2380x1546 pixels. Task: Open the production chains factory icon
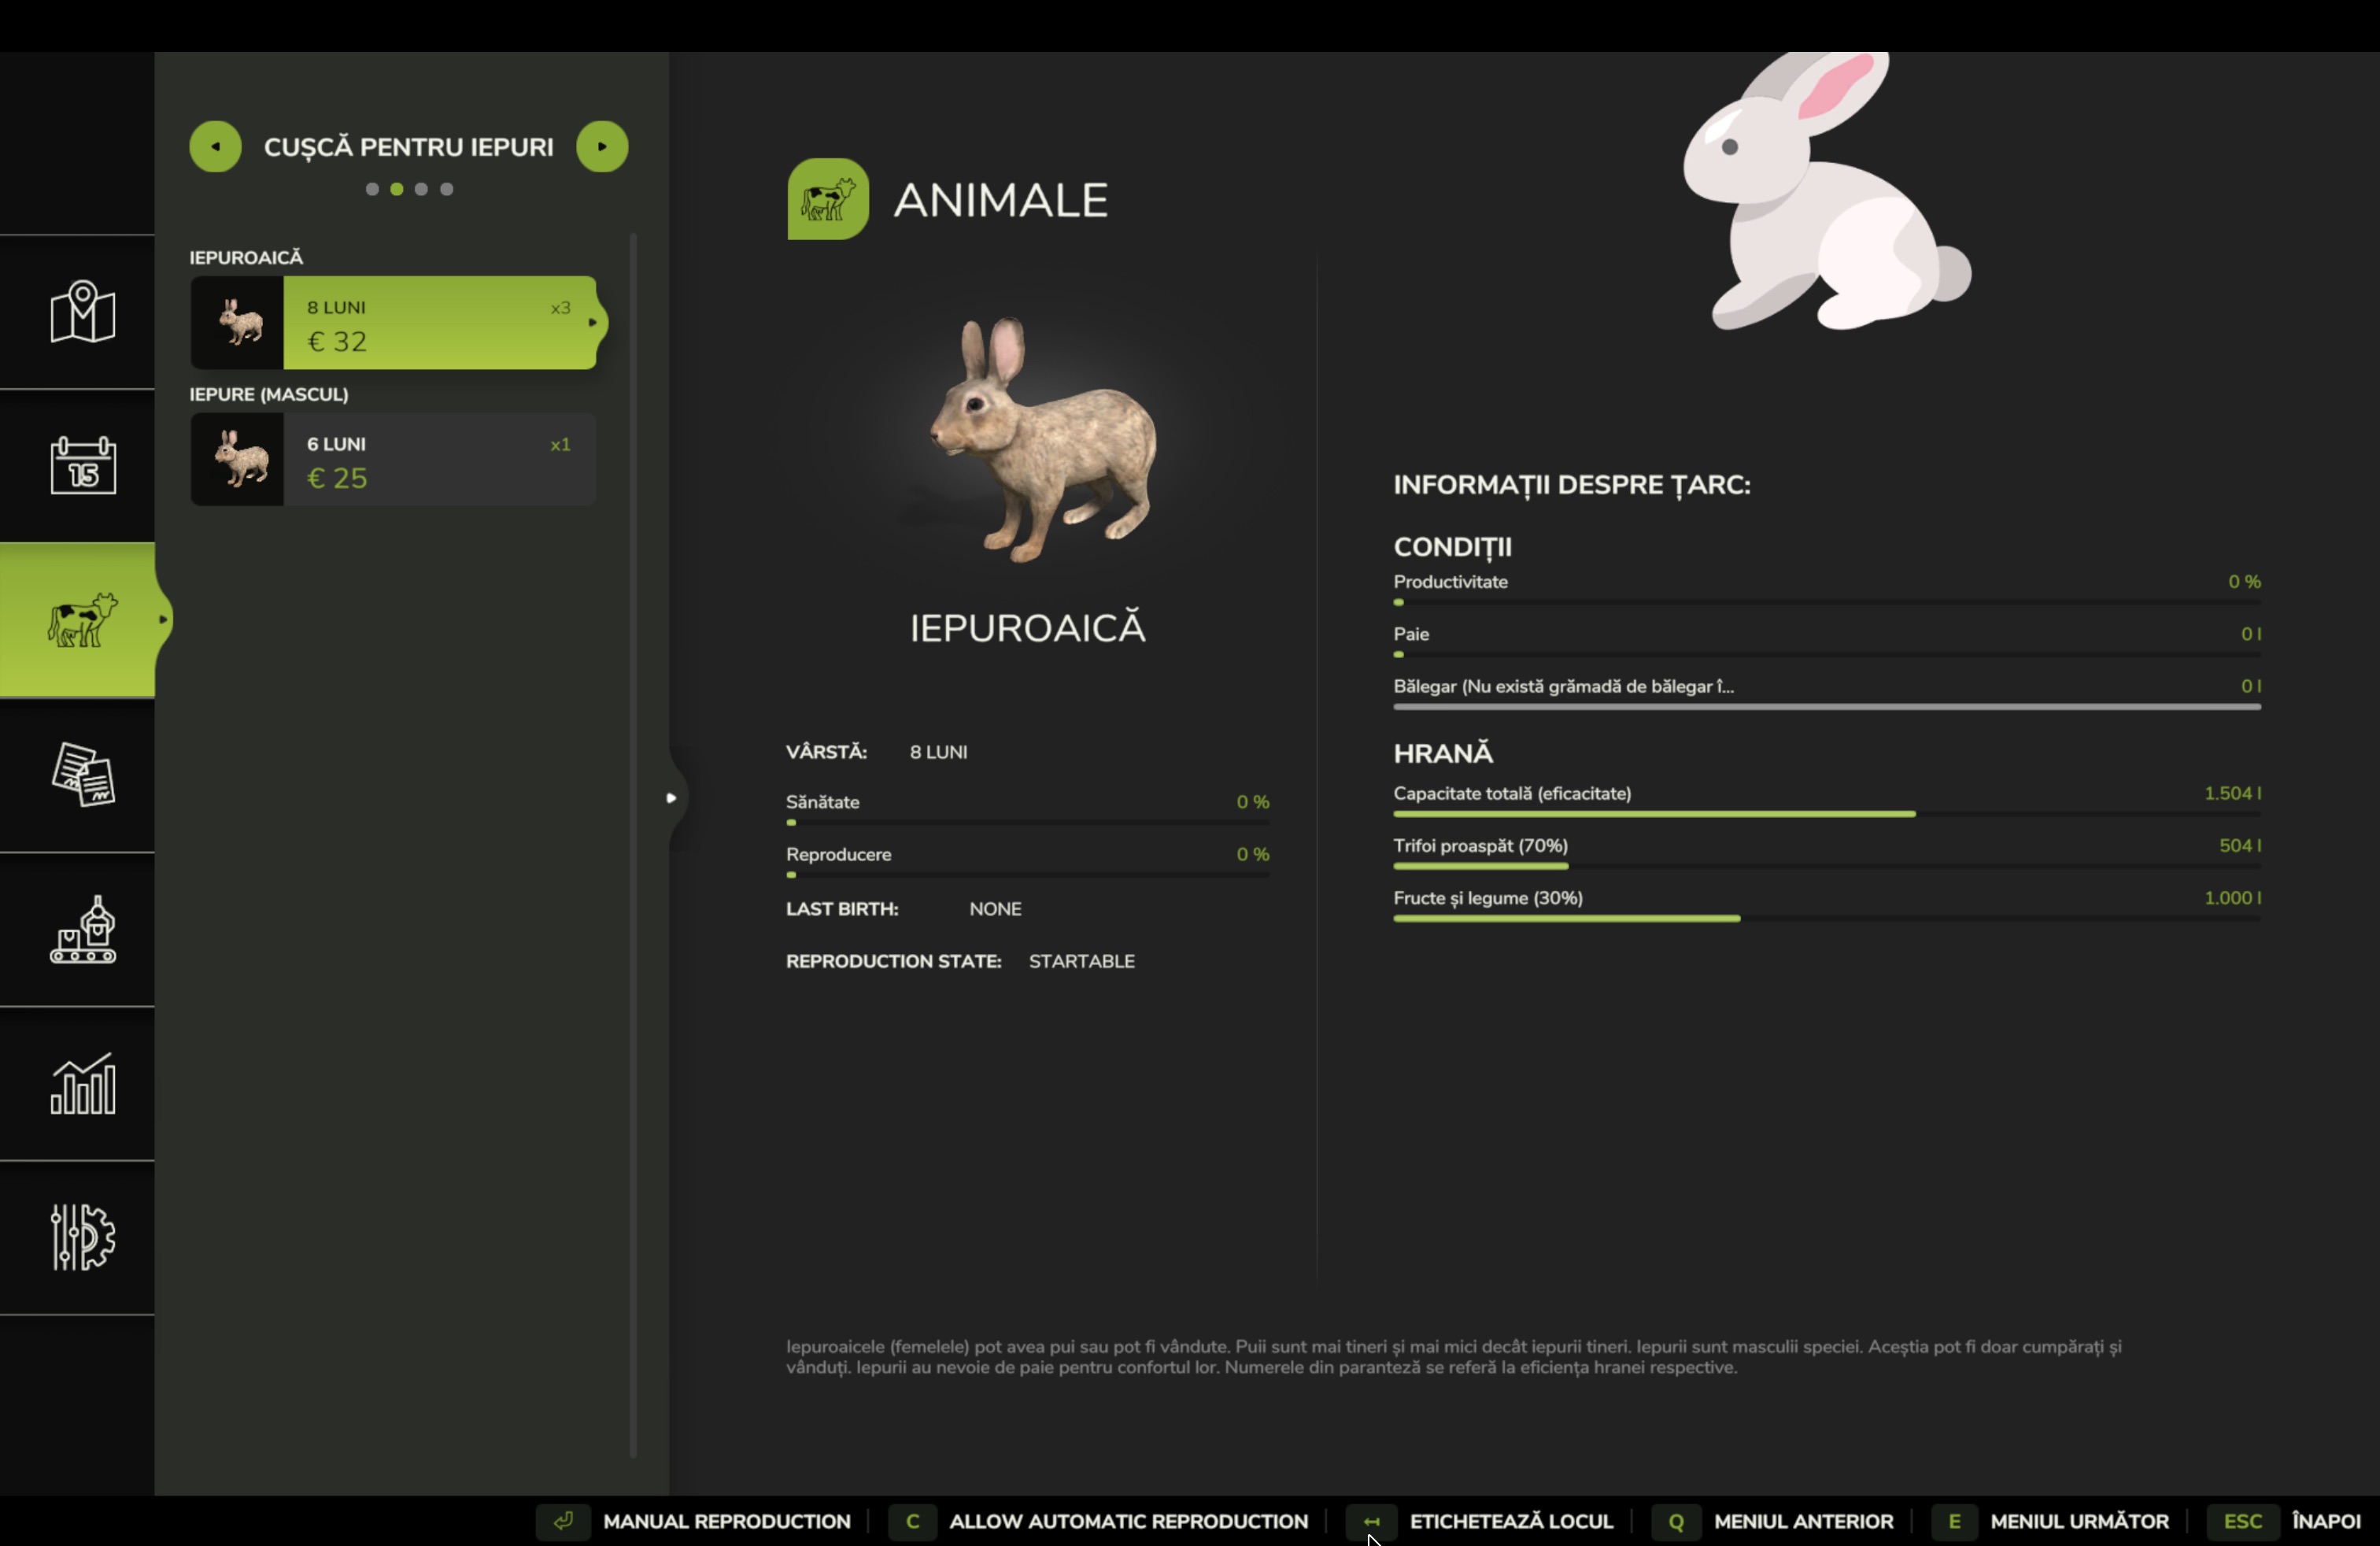(82, 929)
